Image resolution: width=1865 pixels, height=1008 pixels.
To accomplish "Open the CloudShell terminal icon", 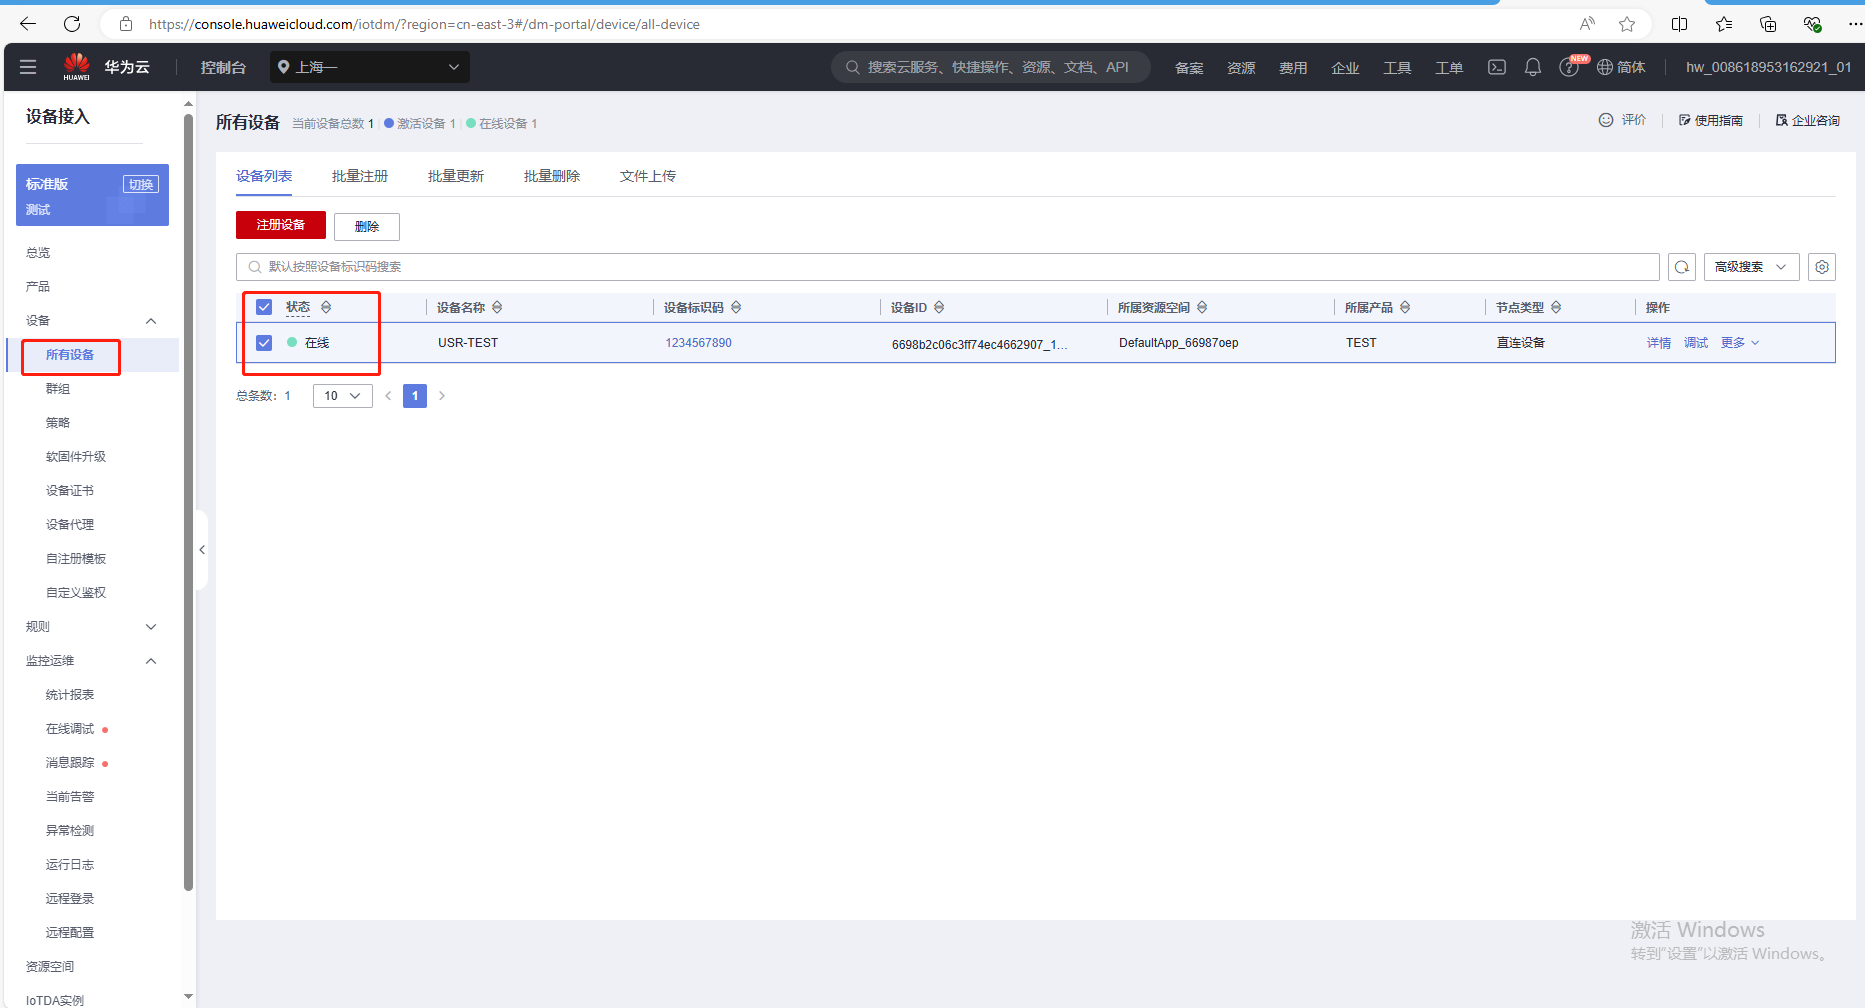I will [1496, 67].
